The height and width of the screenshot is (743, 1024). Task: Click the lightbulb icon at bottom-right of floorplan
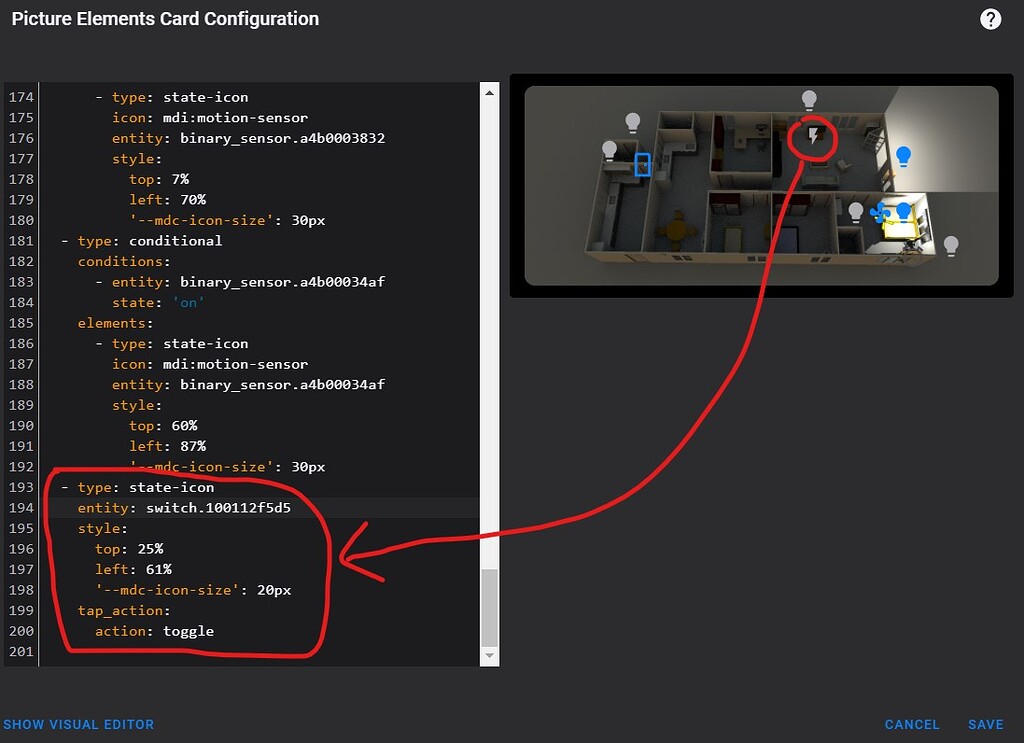pyautogui.click(x=949, y=245)
